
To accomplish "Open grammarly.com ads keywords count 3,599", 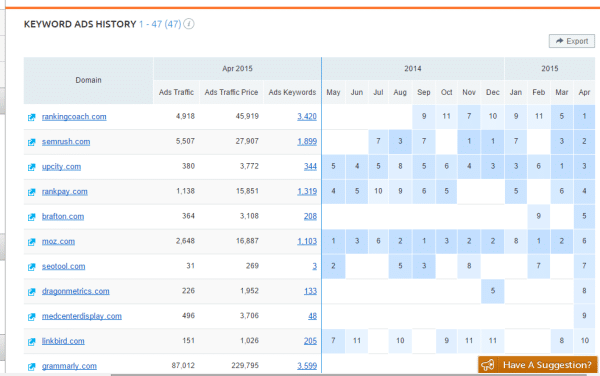I will tap(307, 366).
